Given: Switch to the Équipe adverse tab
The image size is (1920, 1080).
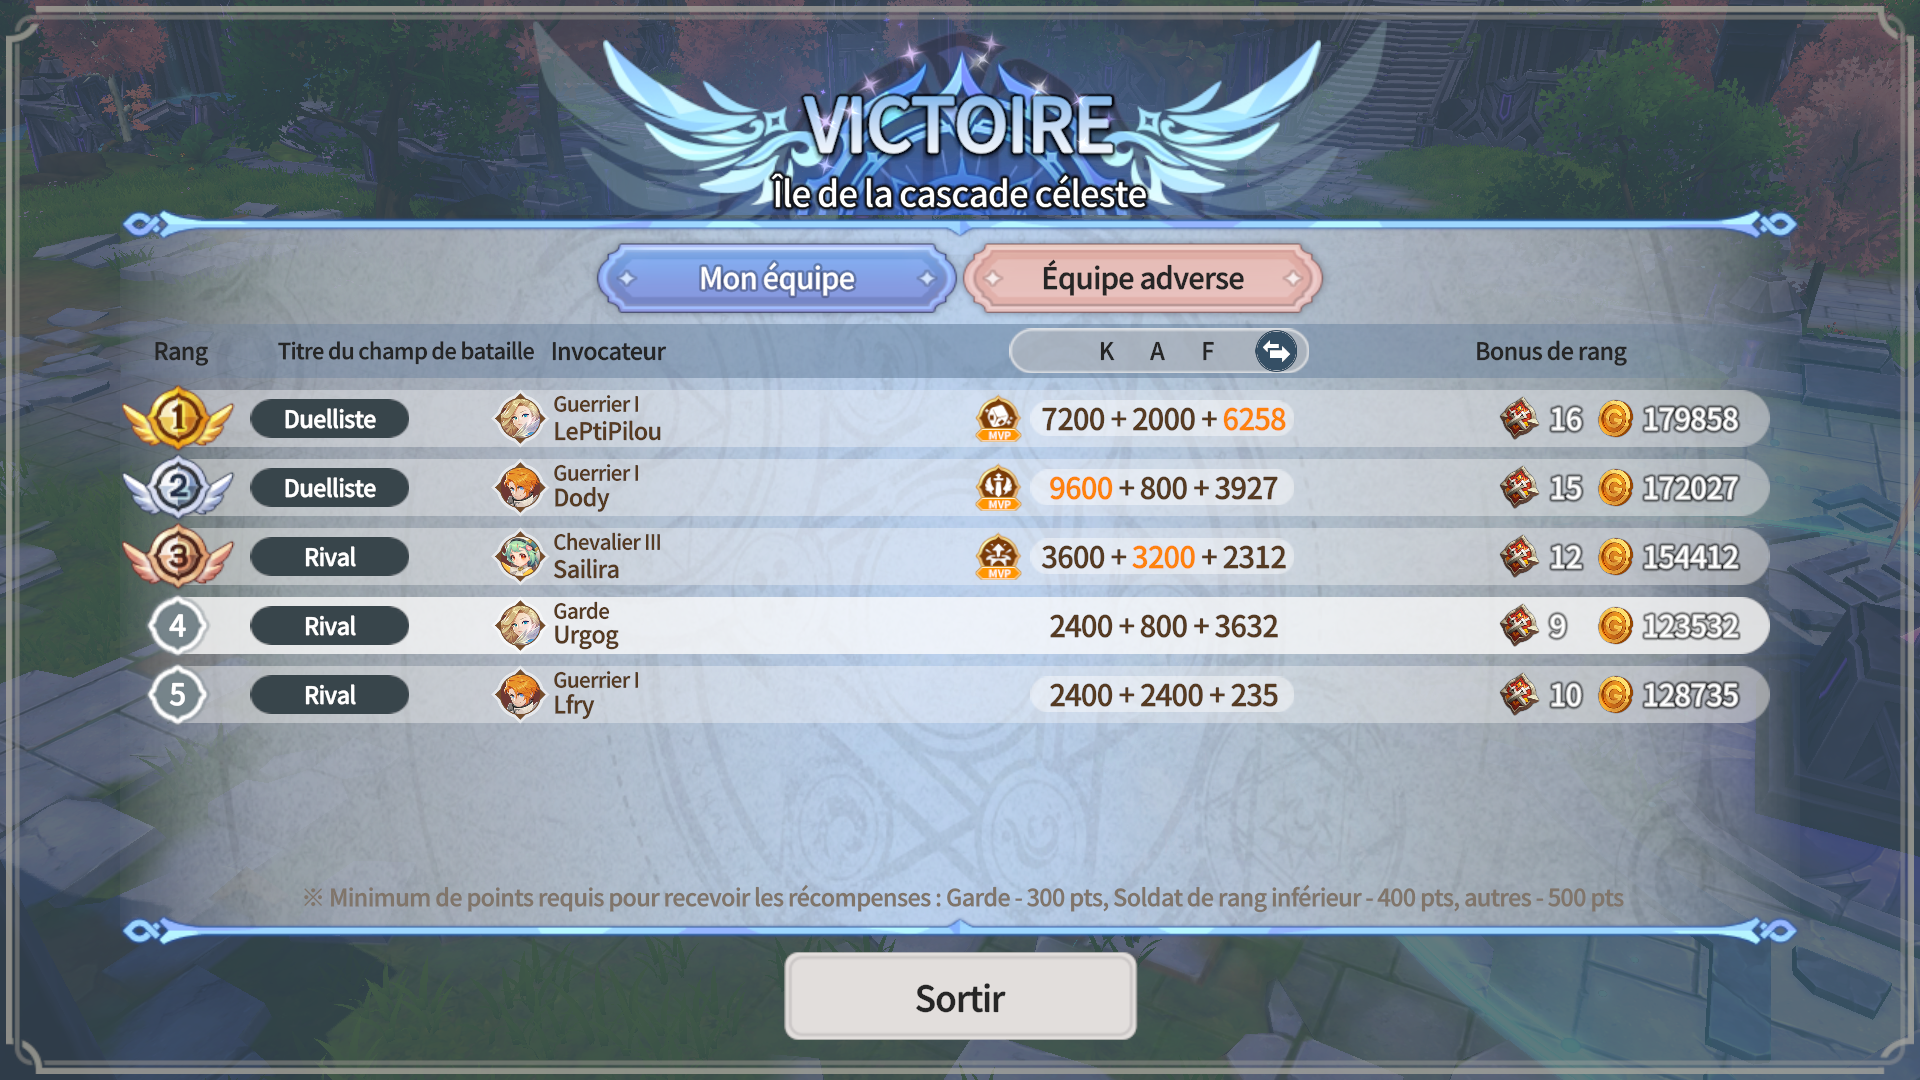Looking at the screenshot, I should point(1143,278).
